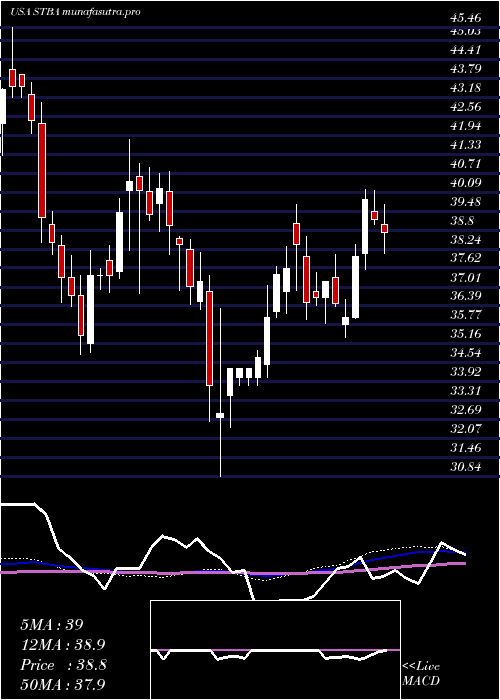This screenshot has width=500, height=700.
Task: Click the 50MA : 37.9 readout
Action: coord(63,684)
